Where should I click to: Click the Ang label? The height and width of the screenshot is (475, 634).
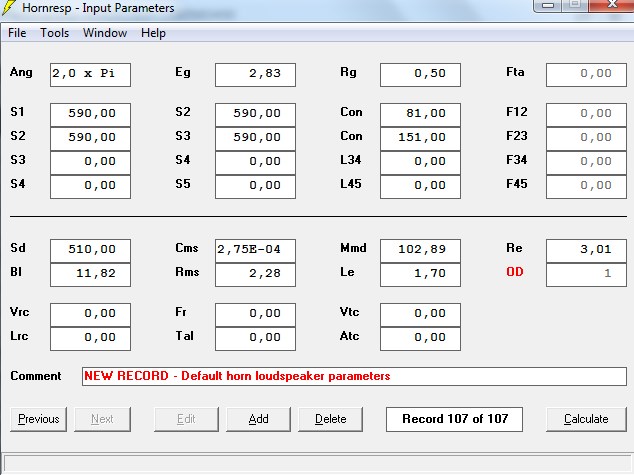[21, 73]
